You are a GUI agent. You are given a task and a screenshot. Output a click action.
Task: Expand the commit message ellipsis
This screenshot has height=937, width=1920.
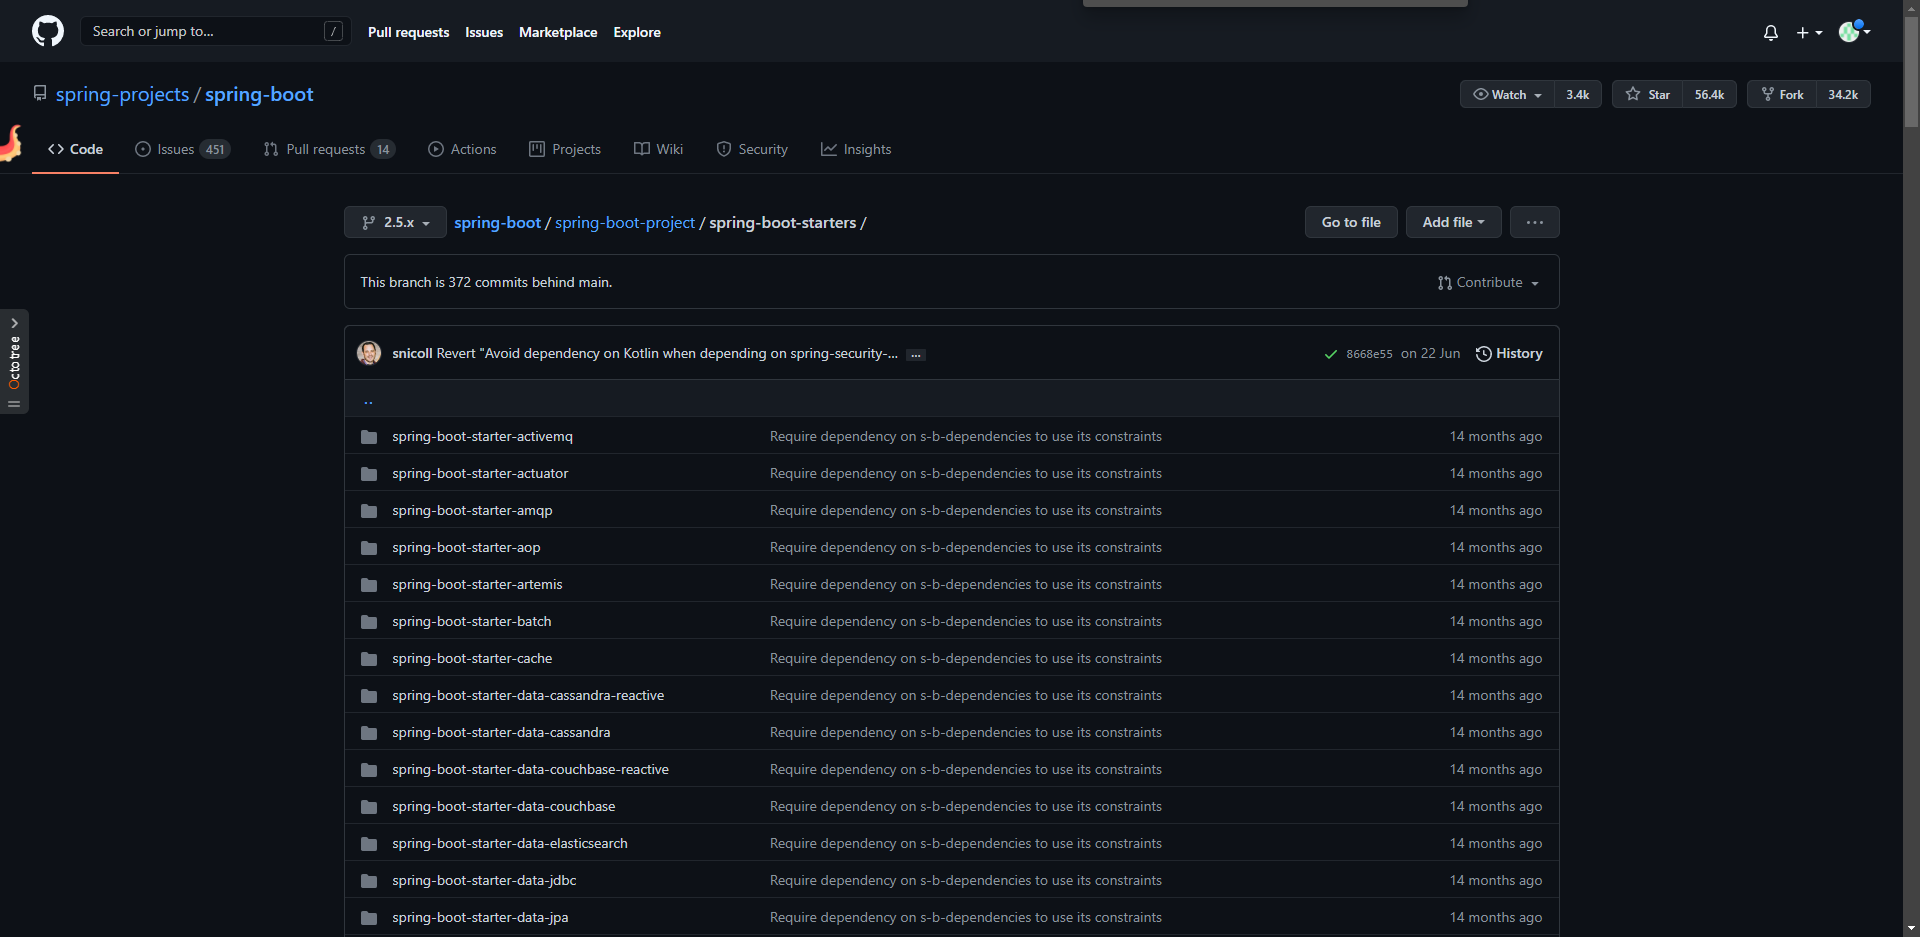coord(915,355)
